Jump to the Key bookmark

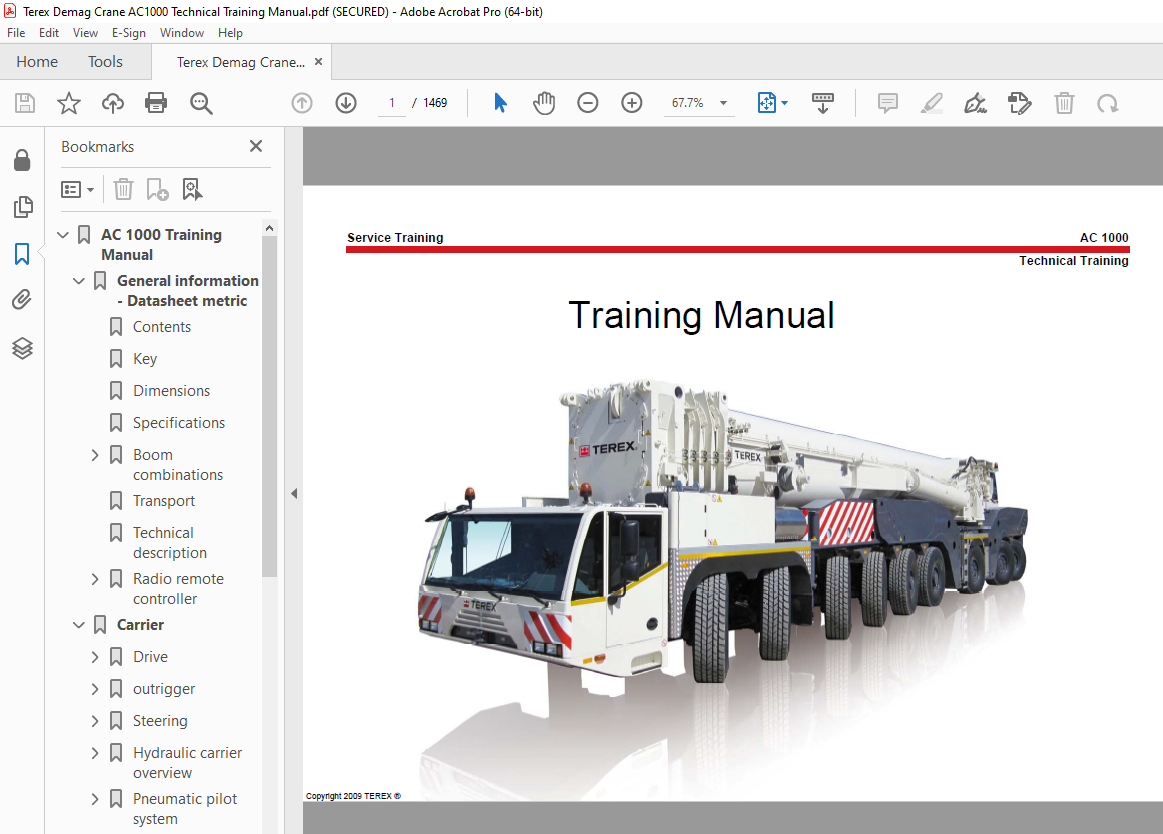coord(145,359)
